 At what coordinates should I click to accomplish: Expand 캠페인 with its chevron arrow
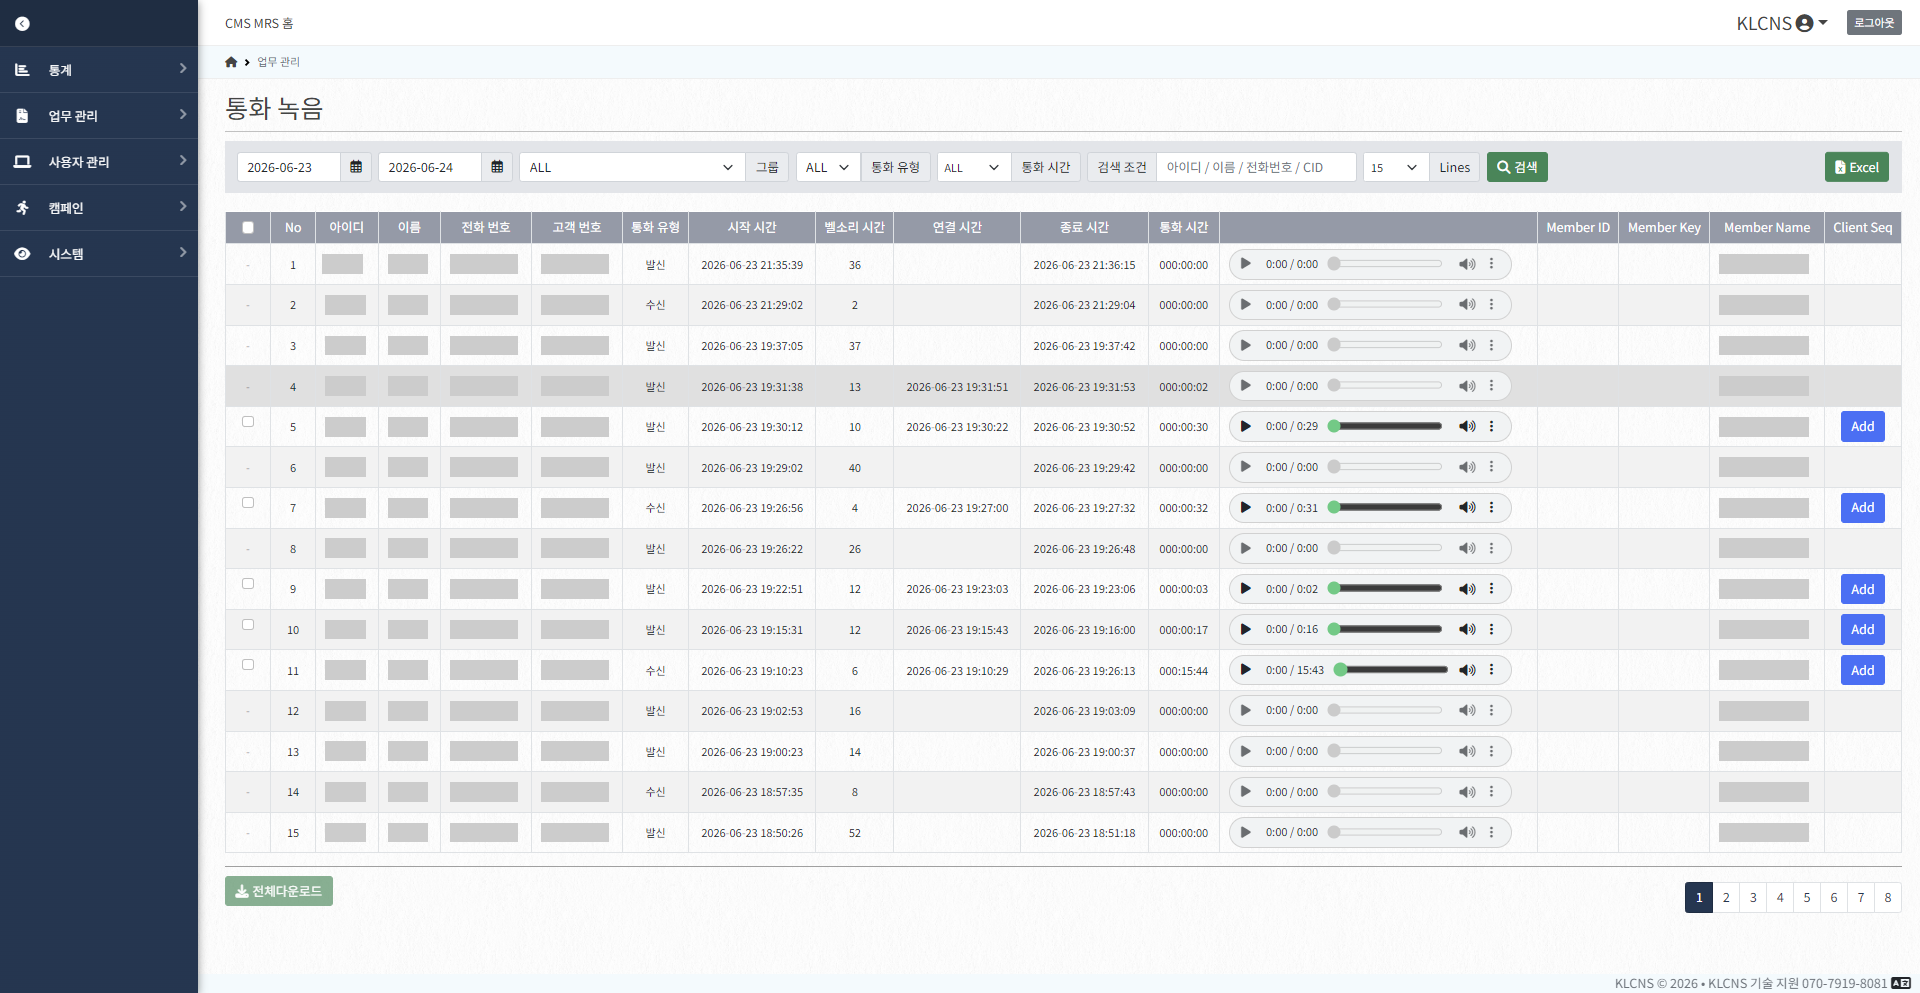coord(183,206)
